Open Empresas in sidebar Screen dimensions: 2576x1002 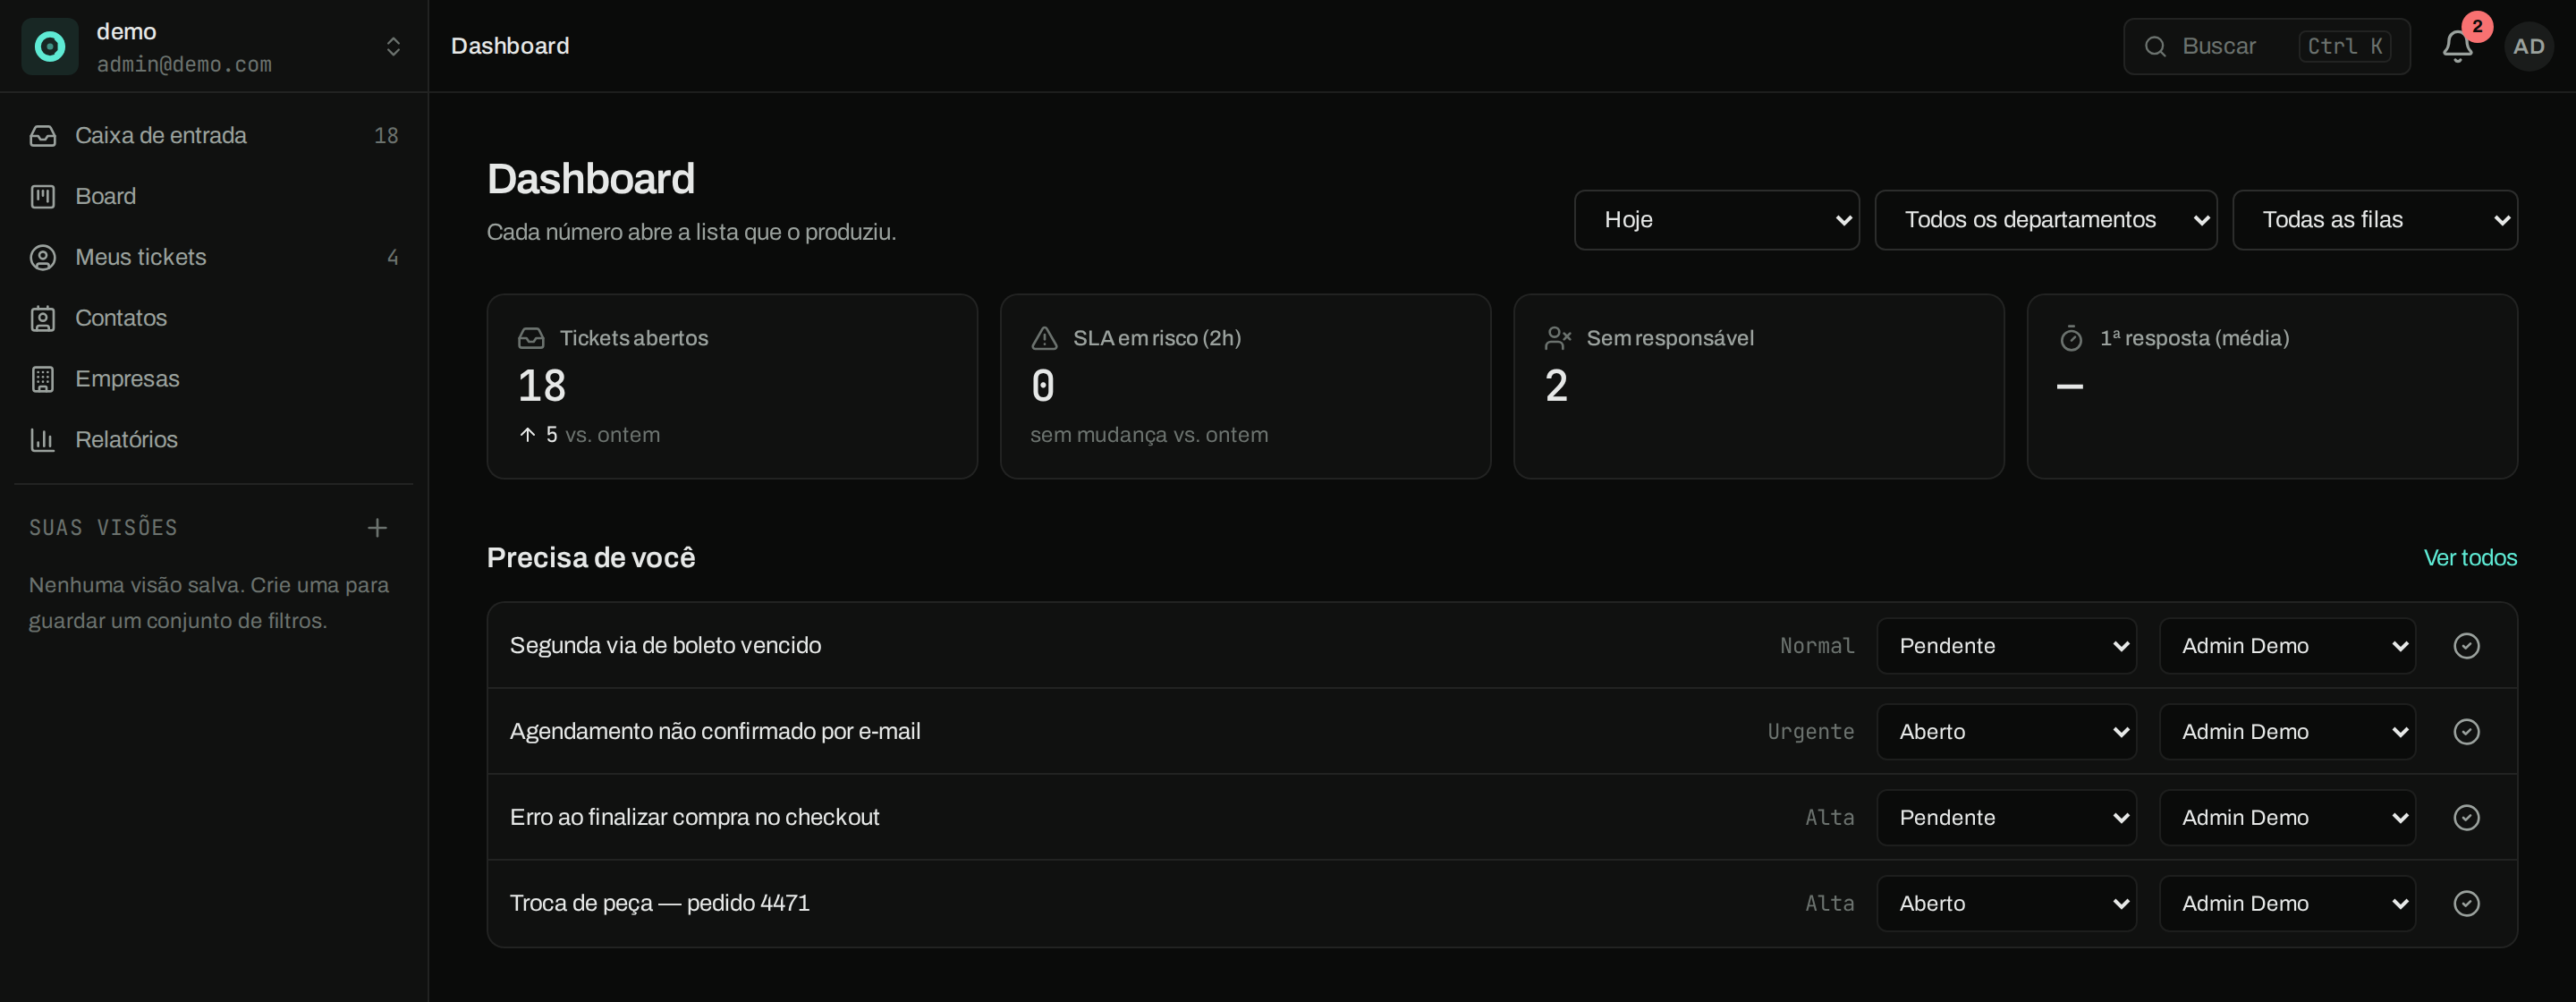pyautogui.click(x=214, y=379)
